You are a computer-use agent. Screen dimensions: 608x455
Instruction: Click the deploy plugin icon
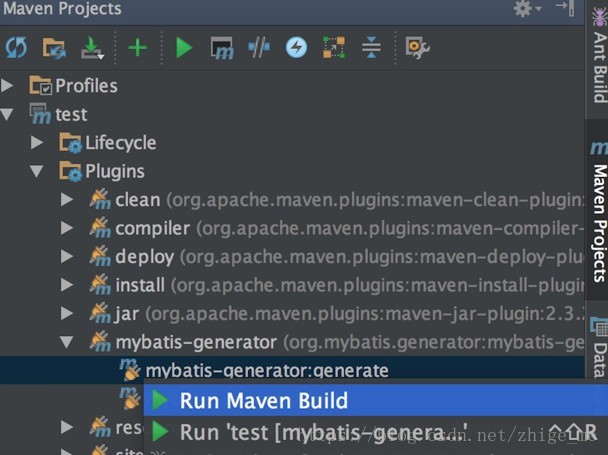click(100, 256)
